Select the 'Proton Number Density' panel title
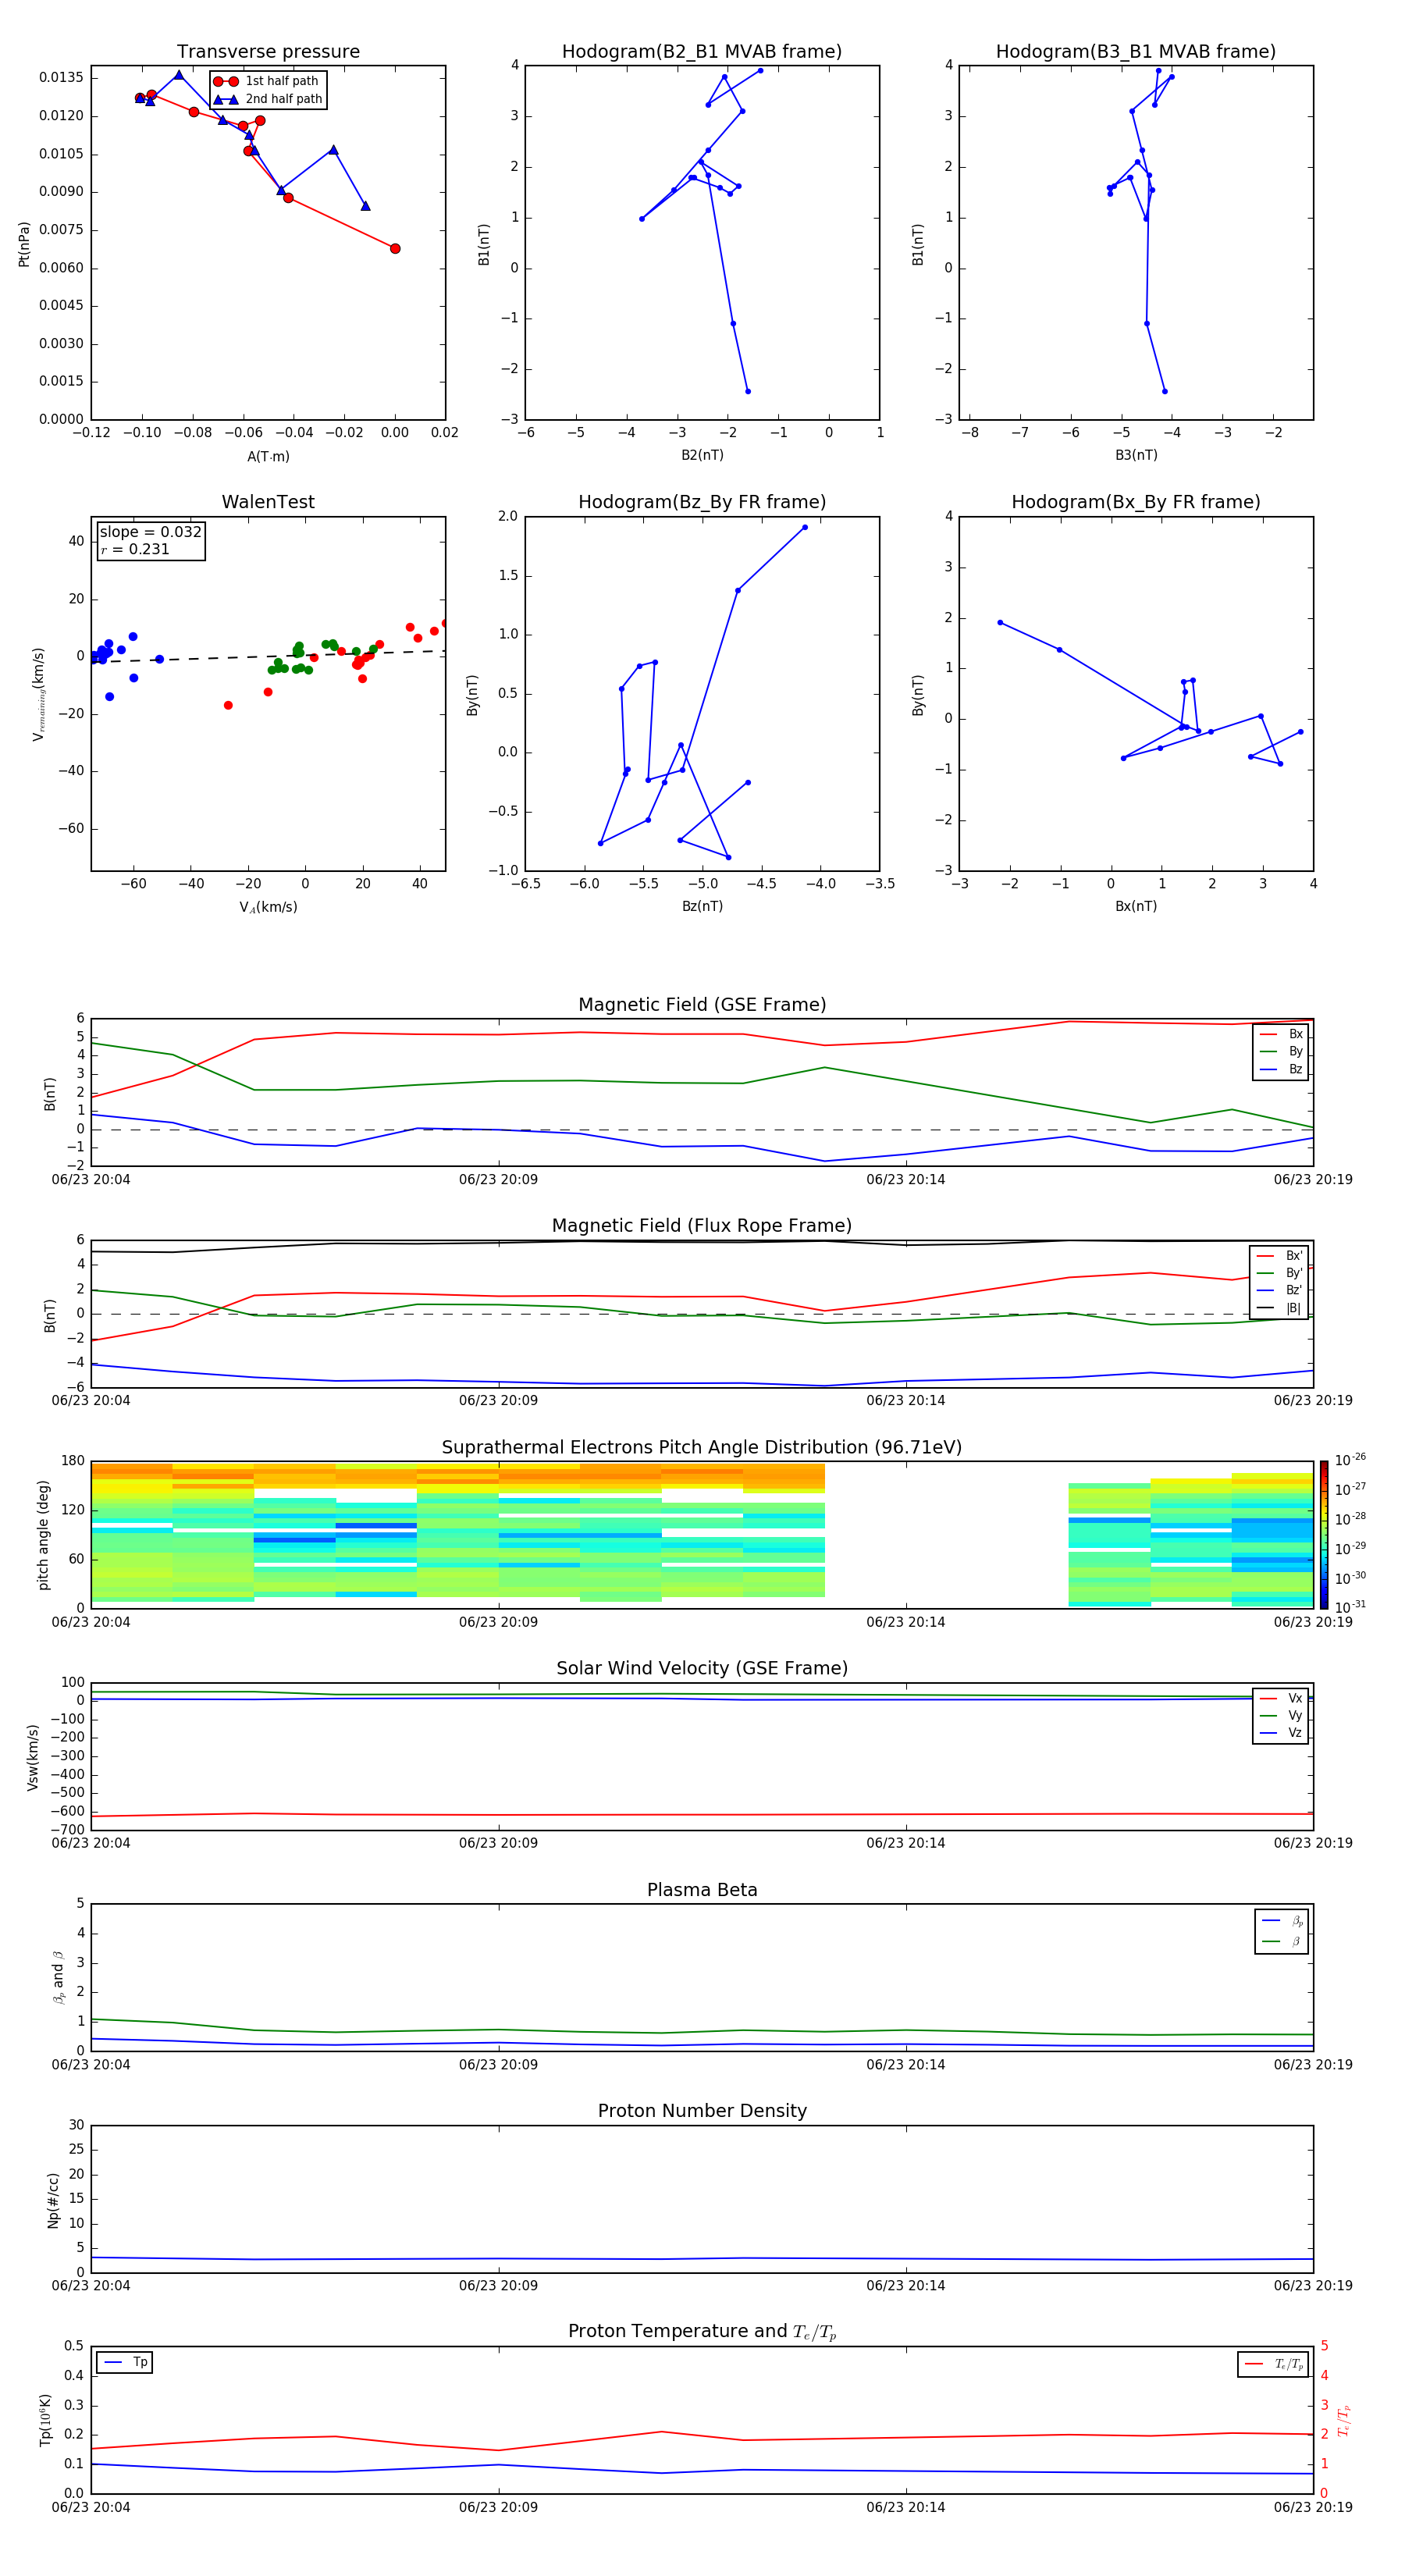 [702, 2112]
